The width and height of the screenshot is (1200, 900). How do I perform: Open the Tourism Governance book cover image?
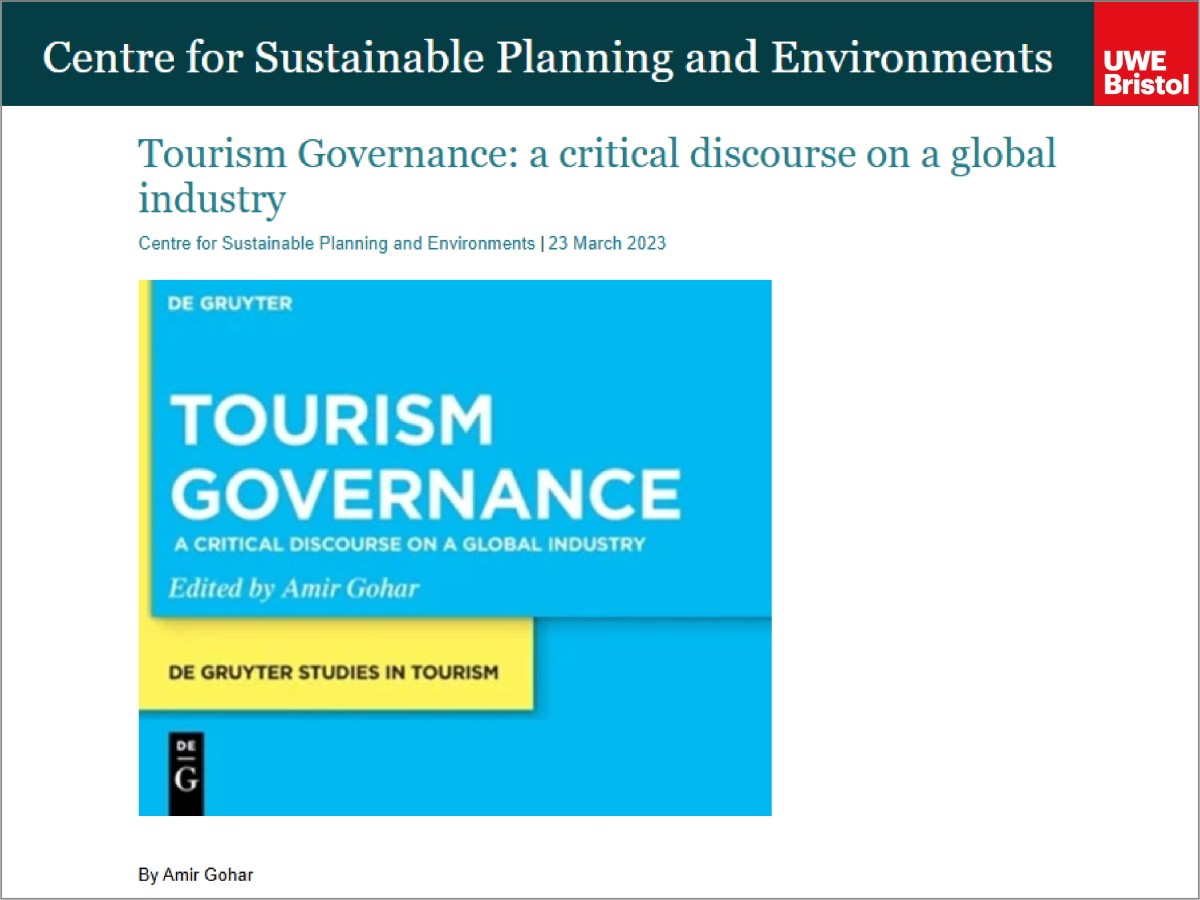455,548
